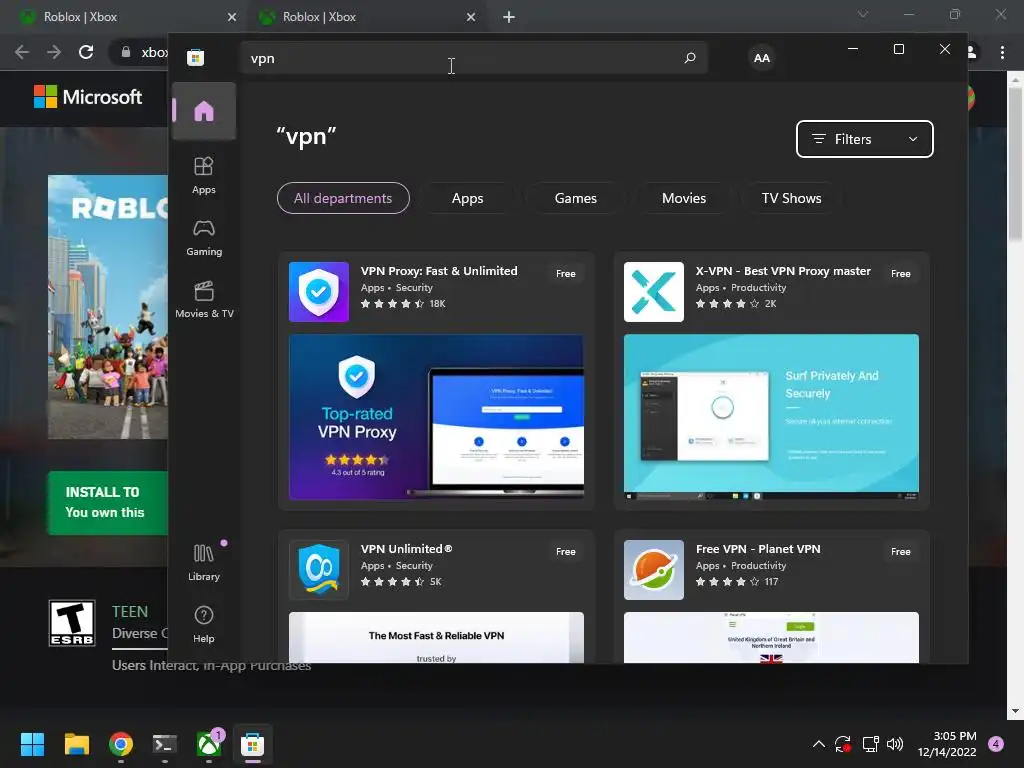Select the All departments filter

pos(344,198)
